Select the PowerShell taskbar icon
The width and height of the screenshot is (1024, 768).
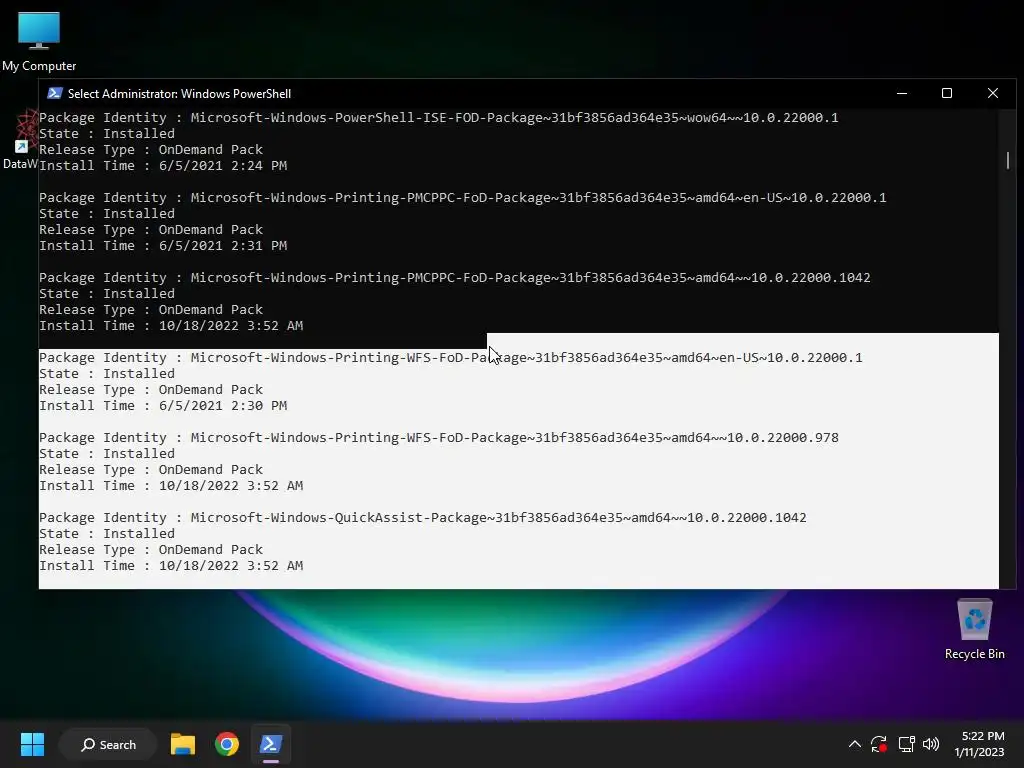coord(270,744)
